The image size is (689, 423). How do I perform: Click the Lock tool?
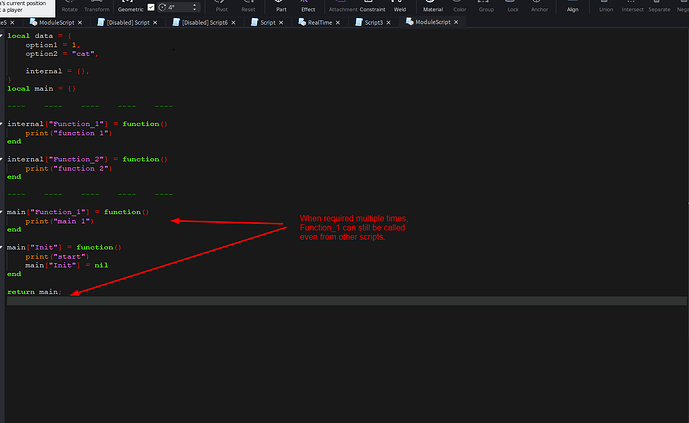click(x=513, y=6)
